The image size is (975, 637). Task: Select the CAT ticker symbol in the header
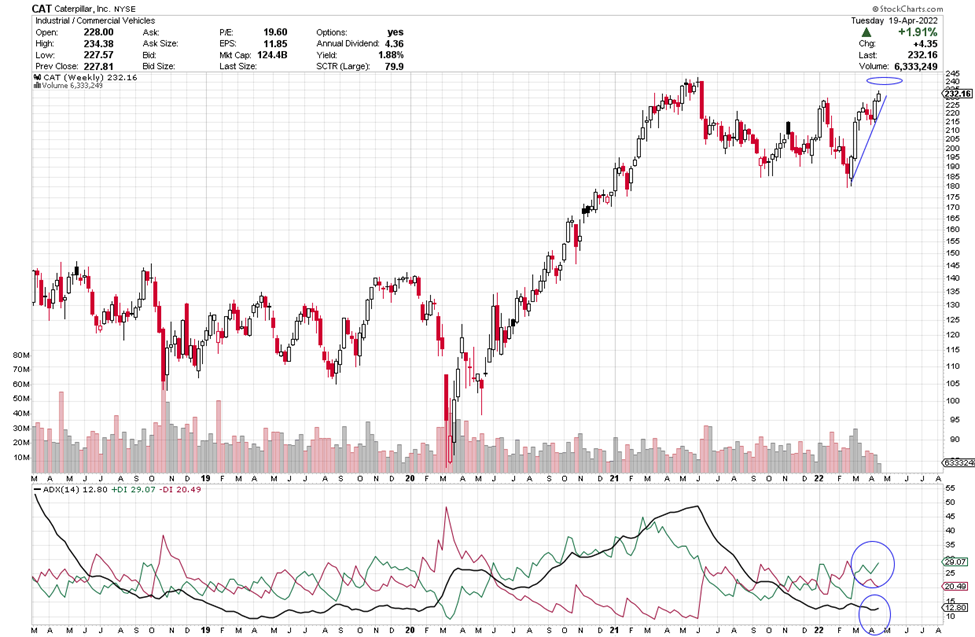pyautogui.click(x=42, y=9)
